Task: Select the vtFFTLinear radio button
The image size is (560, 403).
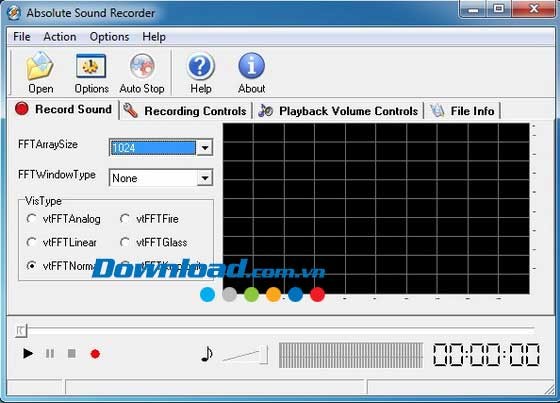Action: pyautogui.click(x=31, y=242)
